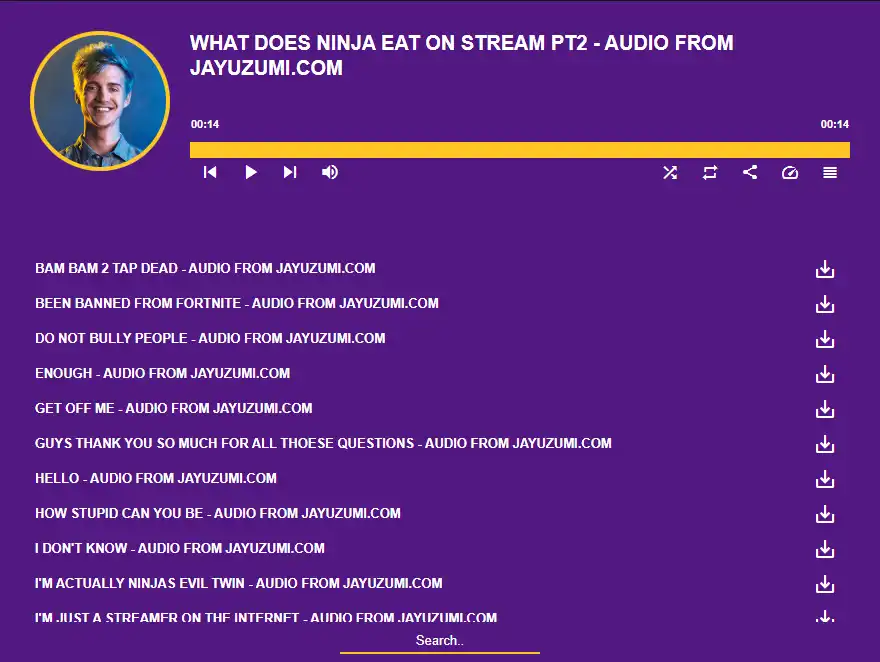
Task: Skip to the next track
Action: 290,172
